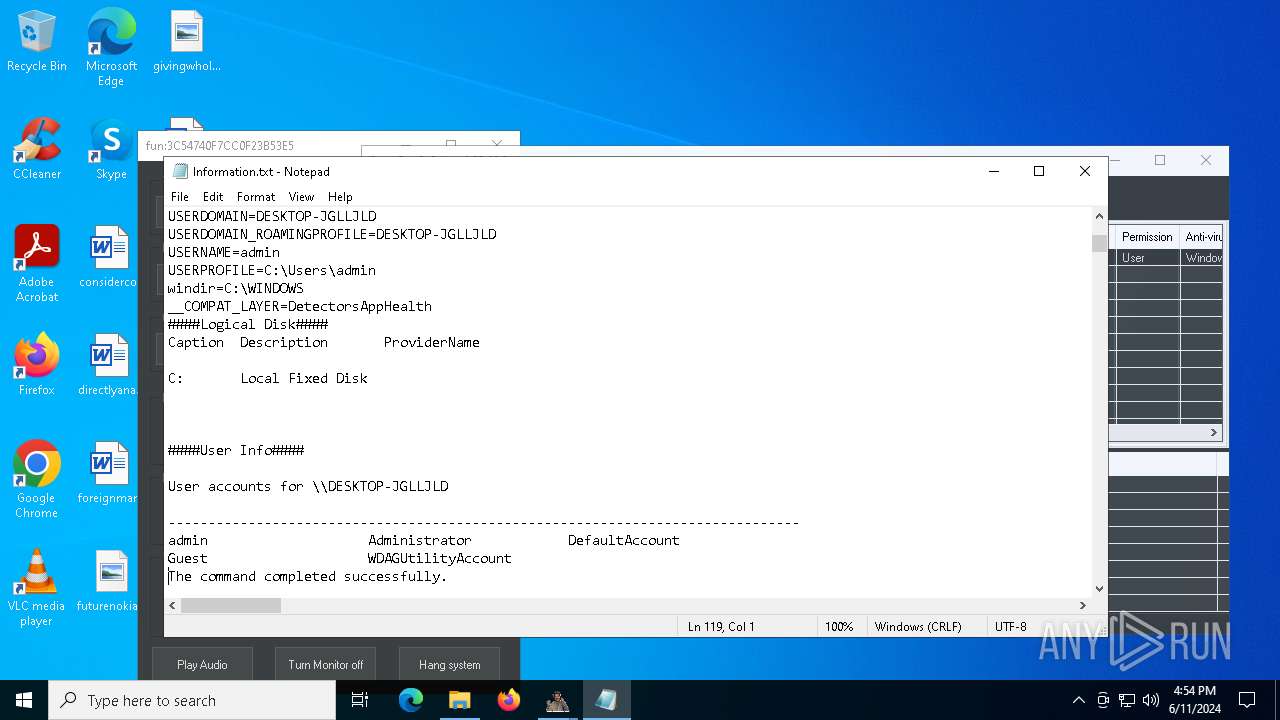Click the #####User Info##### heading text
The height and width of the screenshot is (720, 1280).
pyautogui.click(x=236, y=450)
